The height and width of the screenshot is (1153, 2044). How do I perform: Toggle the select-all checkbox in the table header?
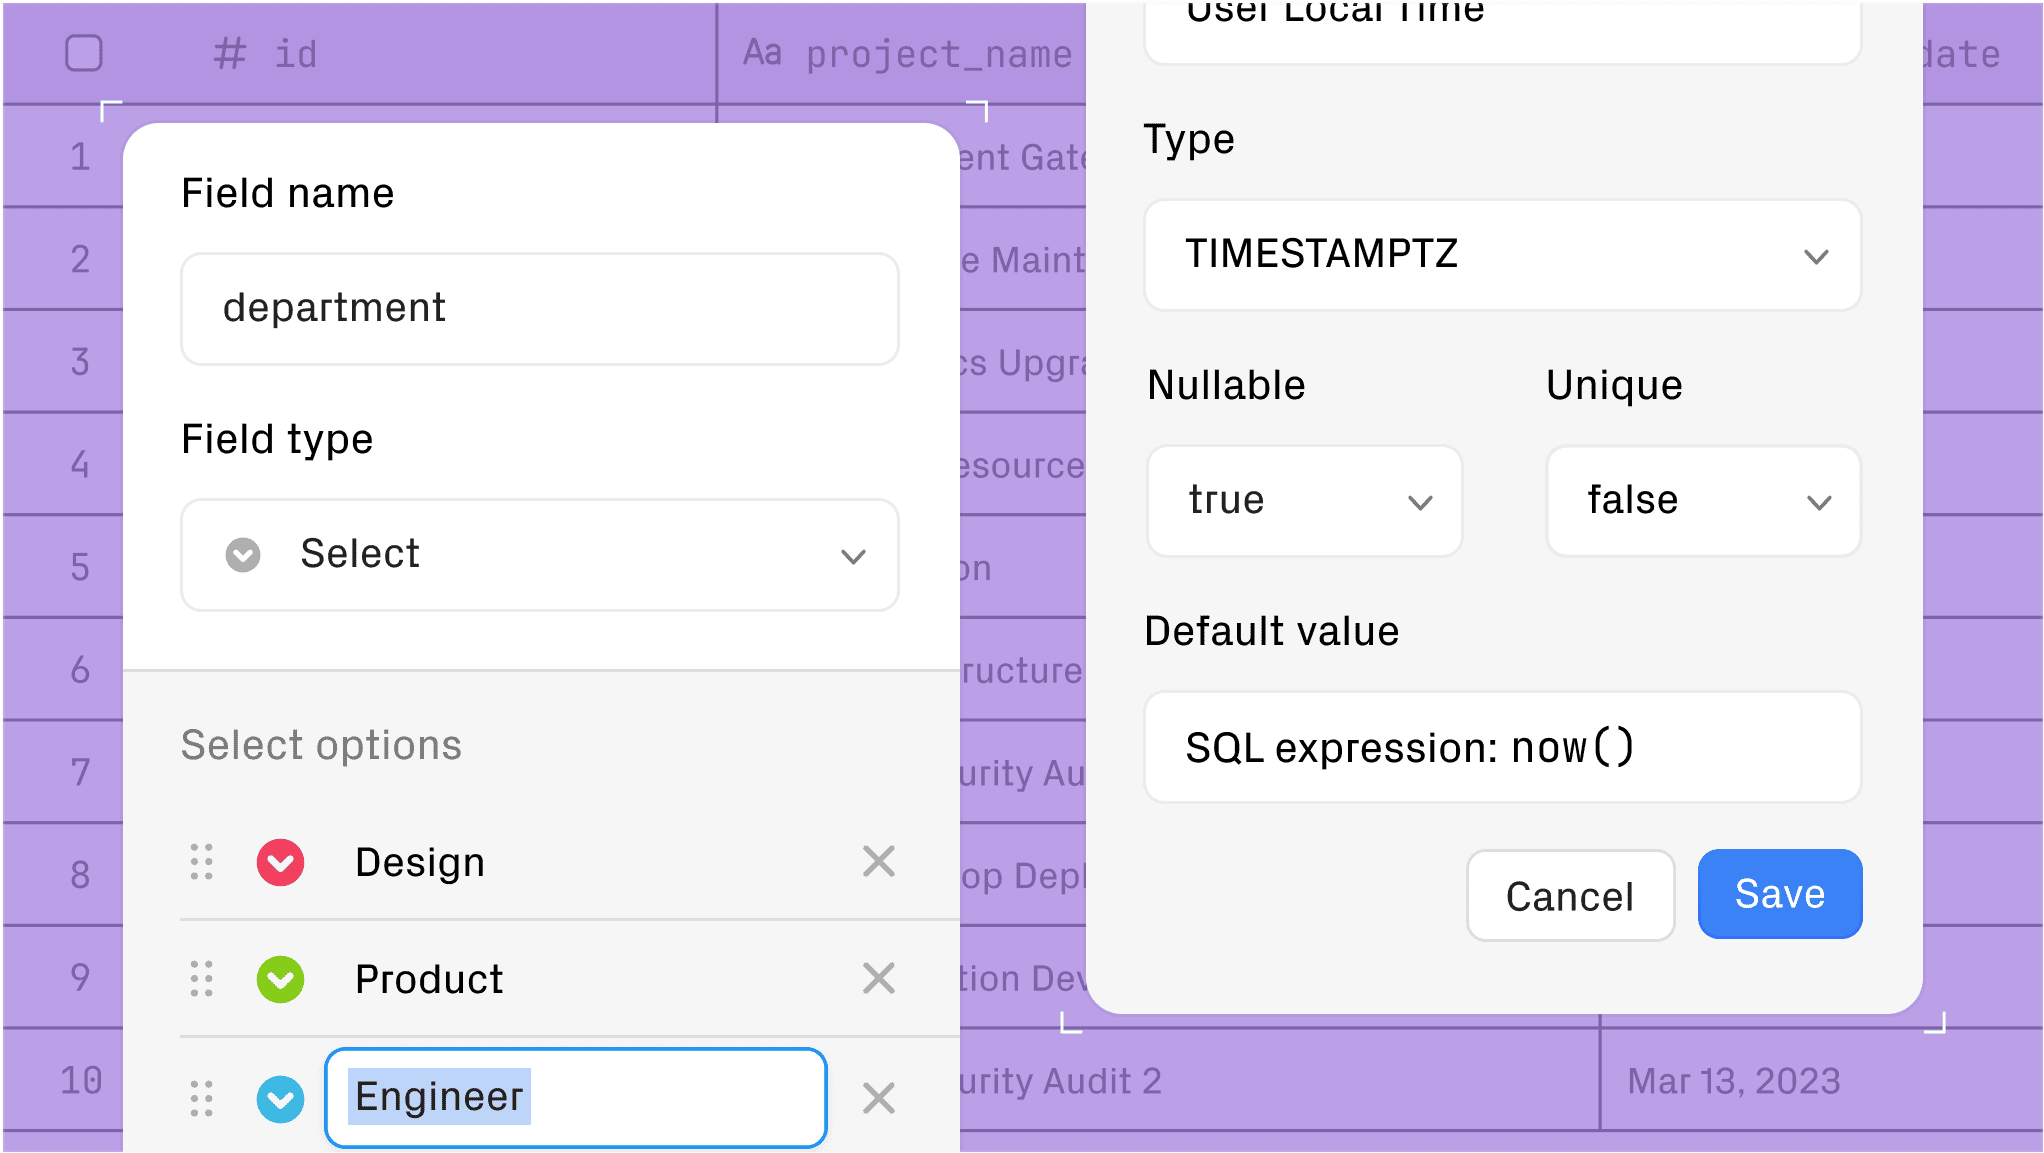[84, 54]
